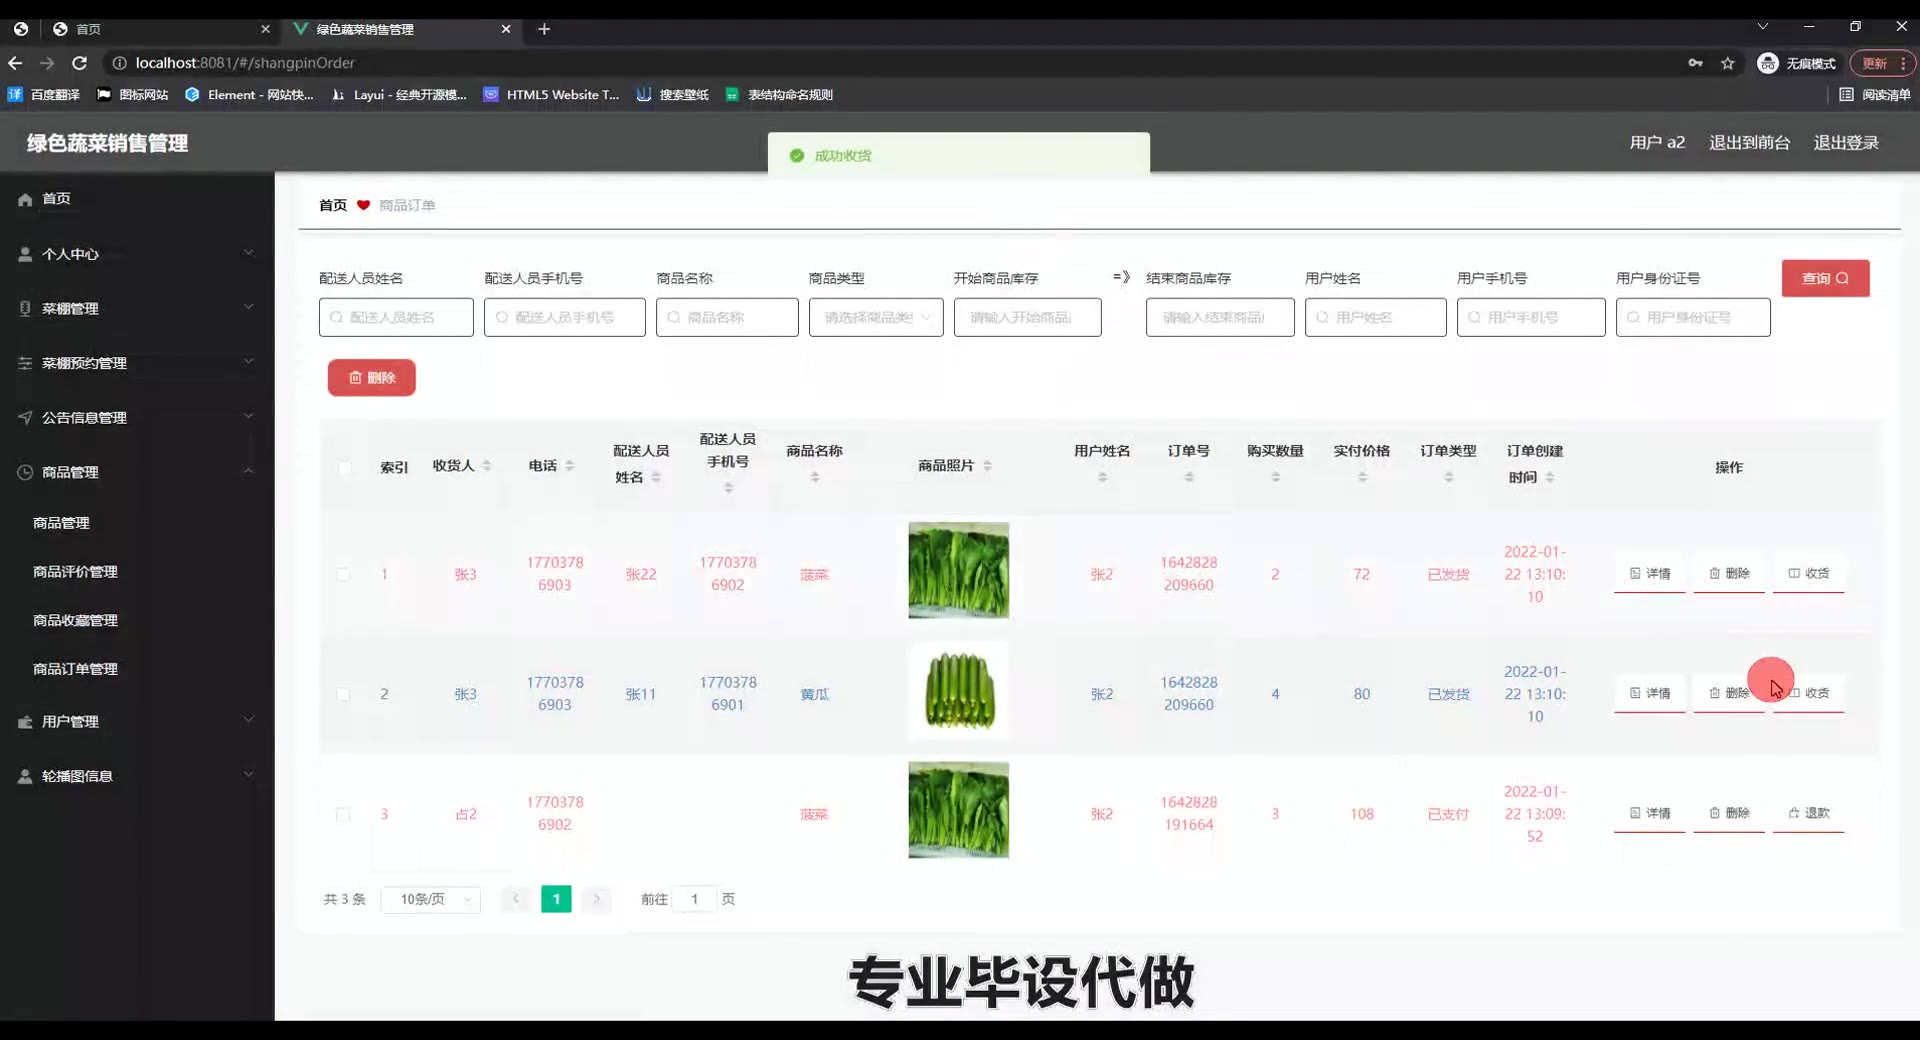Viewport: 1920px width, 1040px height.
Task: Open the 商品类型 dropdown filter
Action: point(876,317)
